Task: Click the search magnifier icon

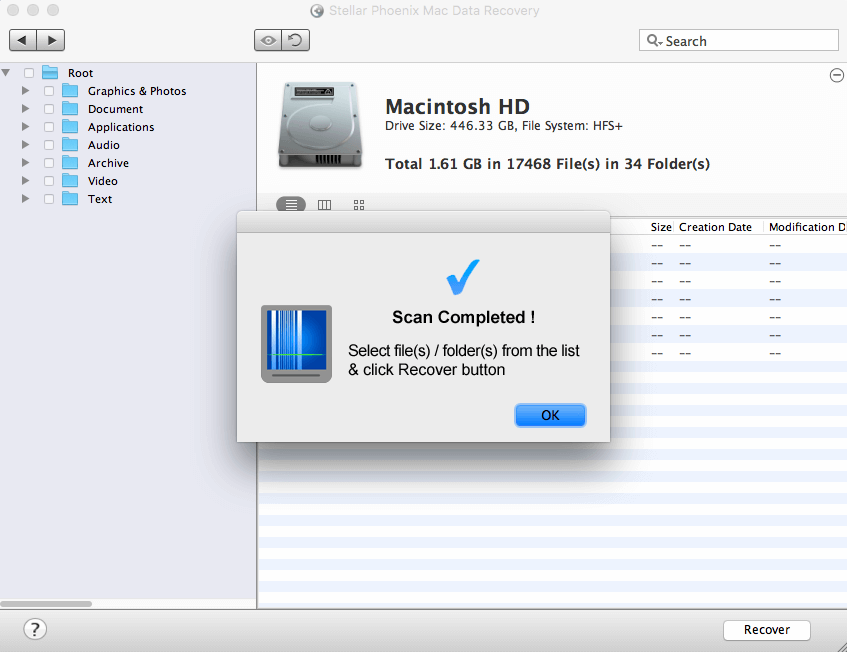Action: tap(654, 41)
